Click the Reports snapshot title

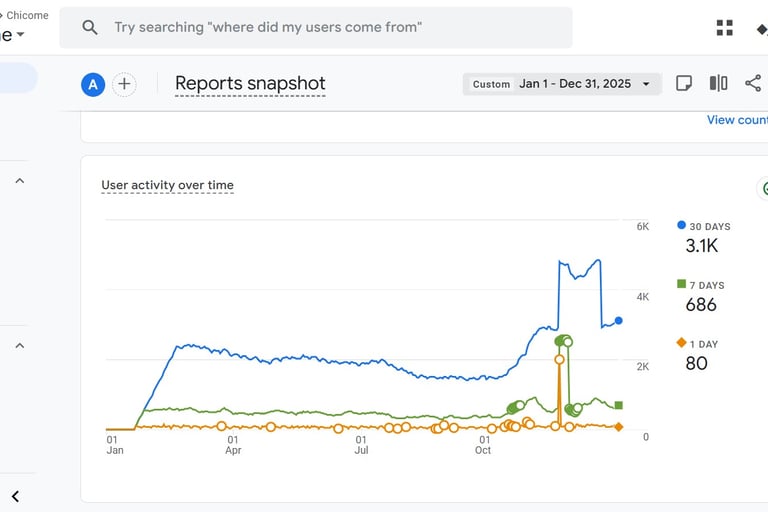pyautogui.click(x=250, y=84)
